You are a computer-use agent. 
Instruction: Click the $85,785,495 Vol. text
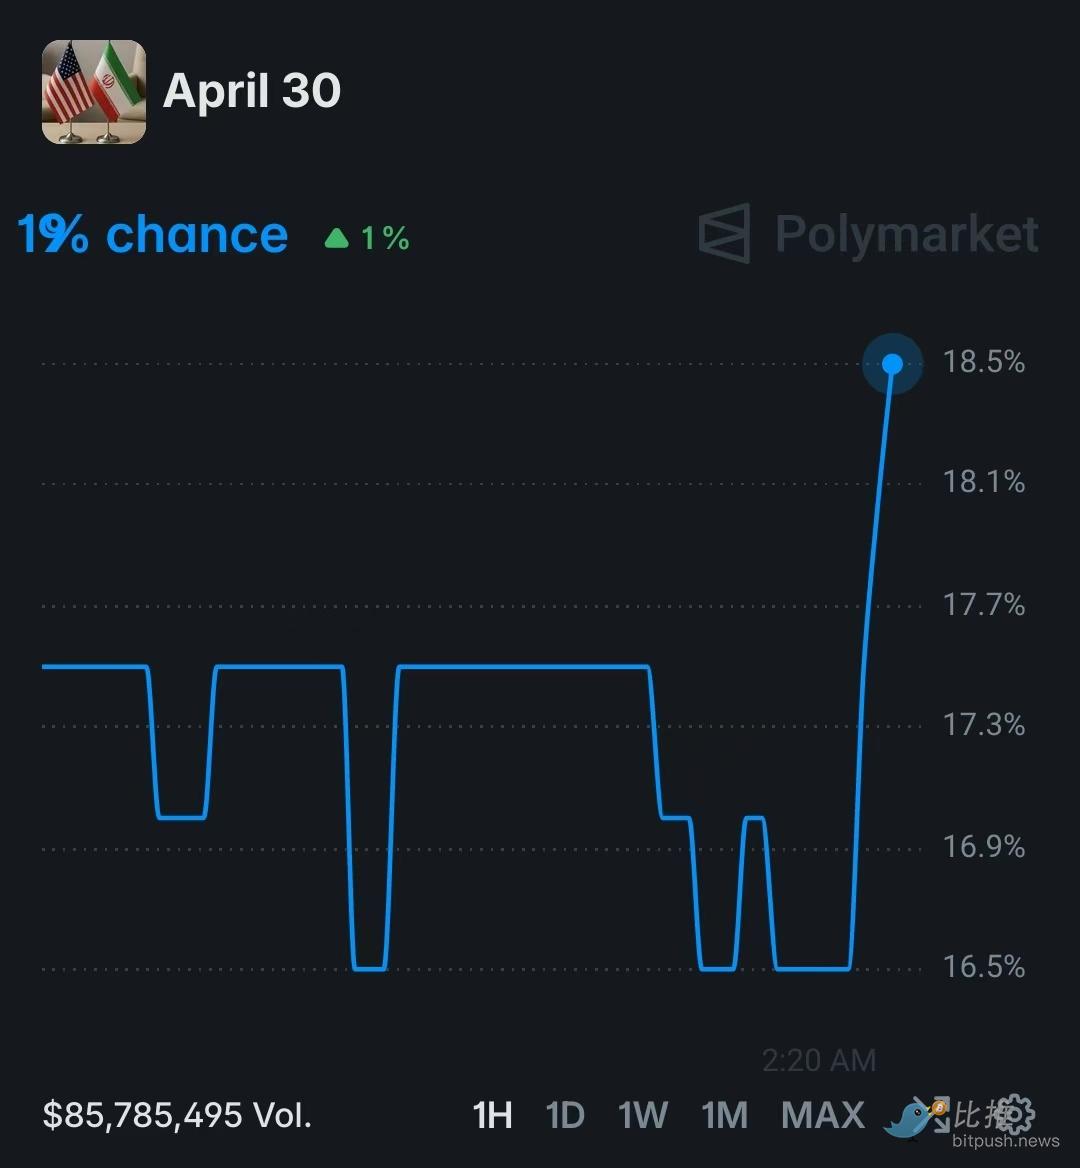click(177, 1114)
